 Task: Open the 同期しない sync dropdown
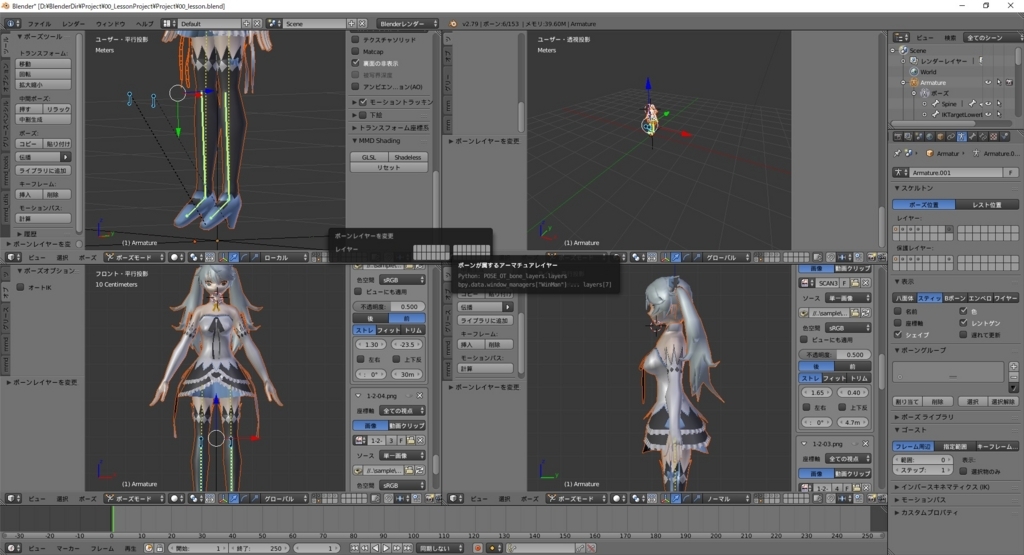pyautogui.click(x=440, y=548)
